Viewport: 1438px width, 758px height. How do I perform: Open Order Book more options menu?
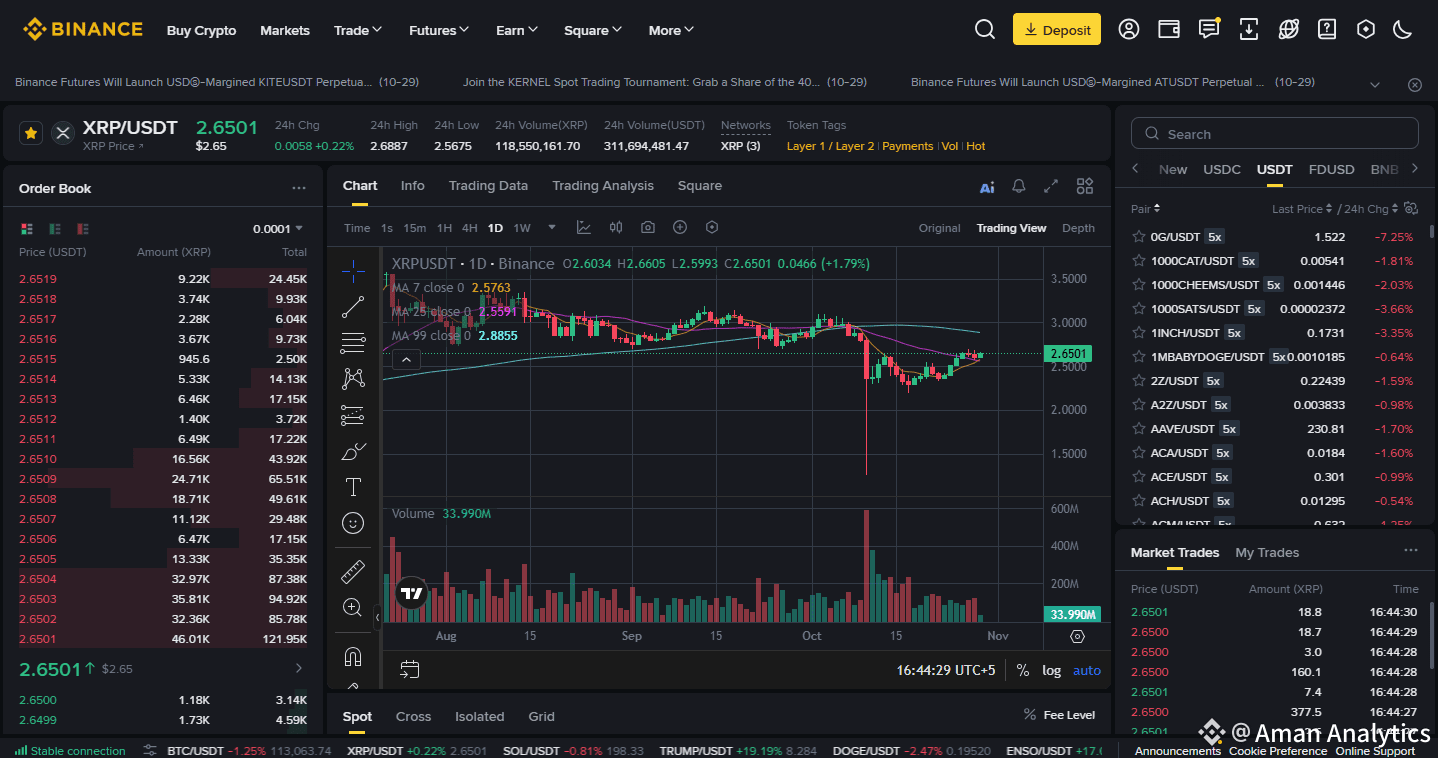click(298, 188)
